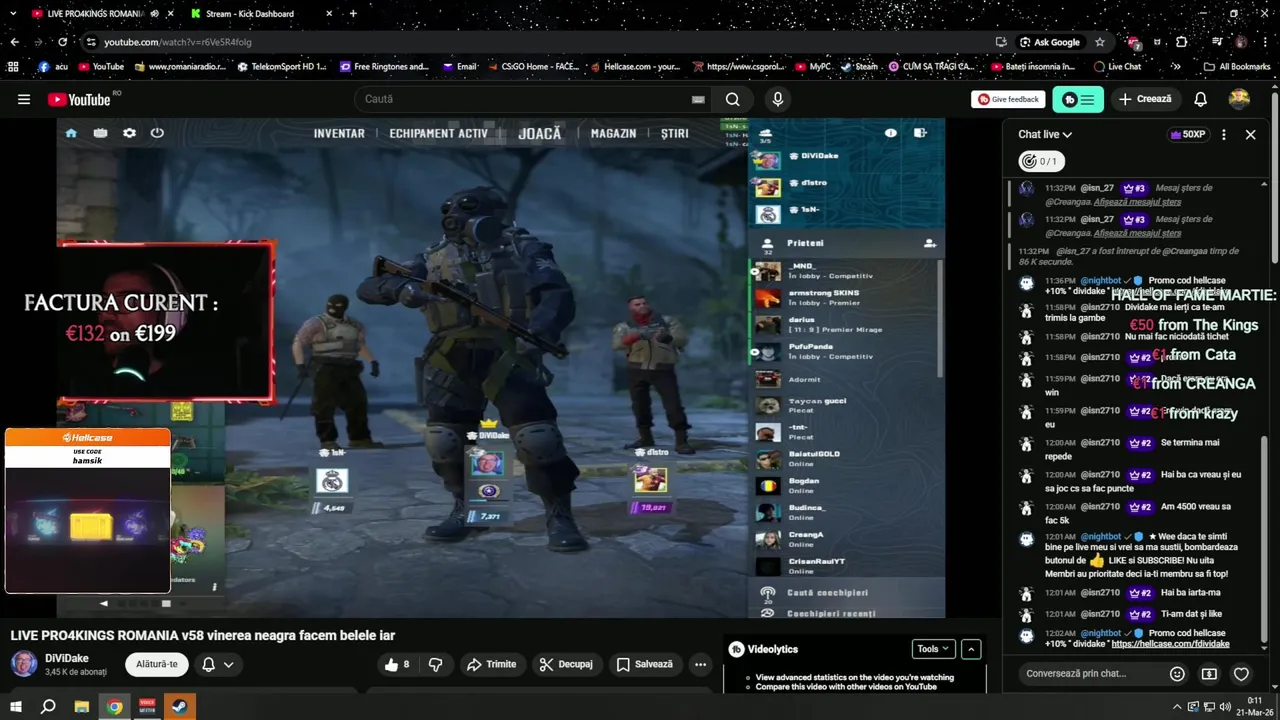
Task: Open the Hellcase bookmark
Action: (x=634, y=67)
